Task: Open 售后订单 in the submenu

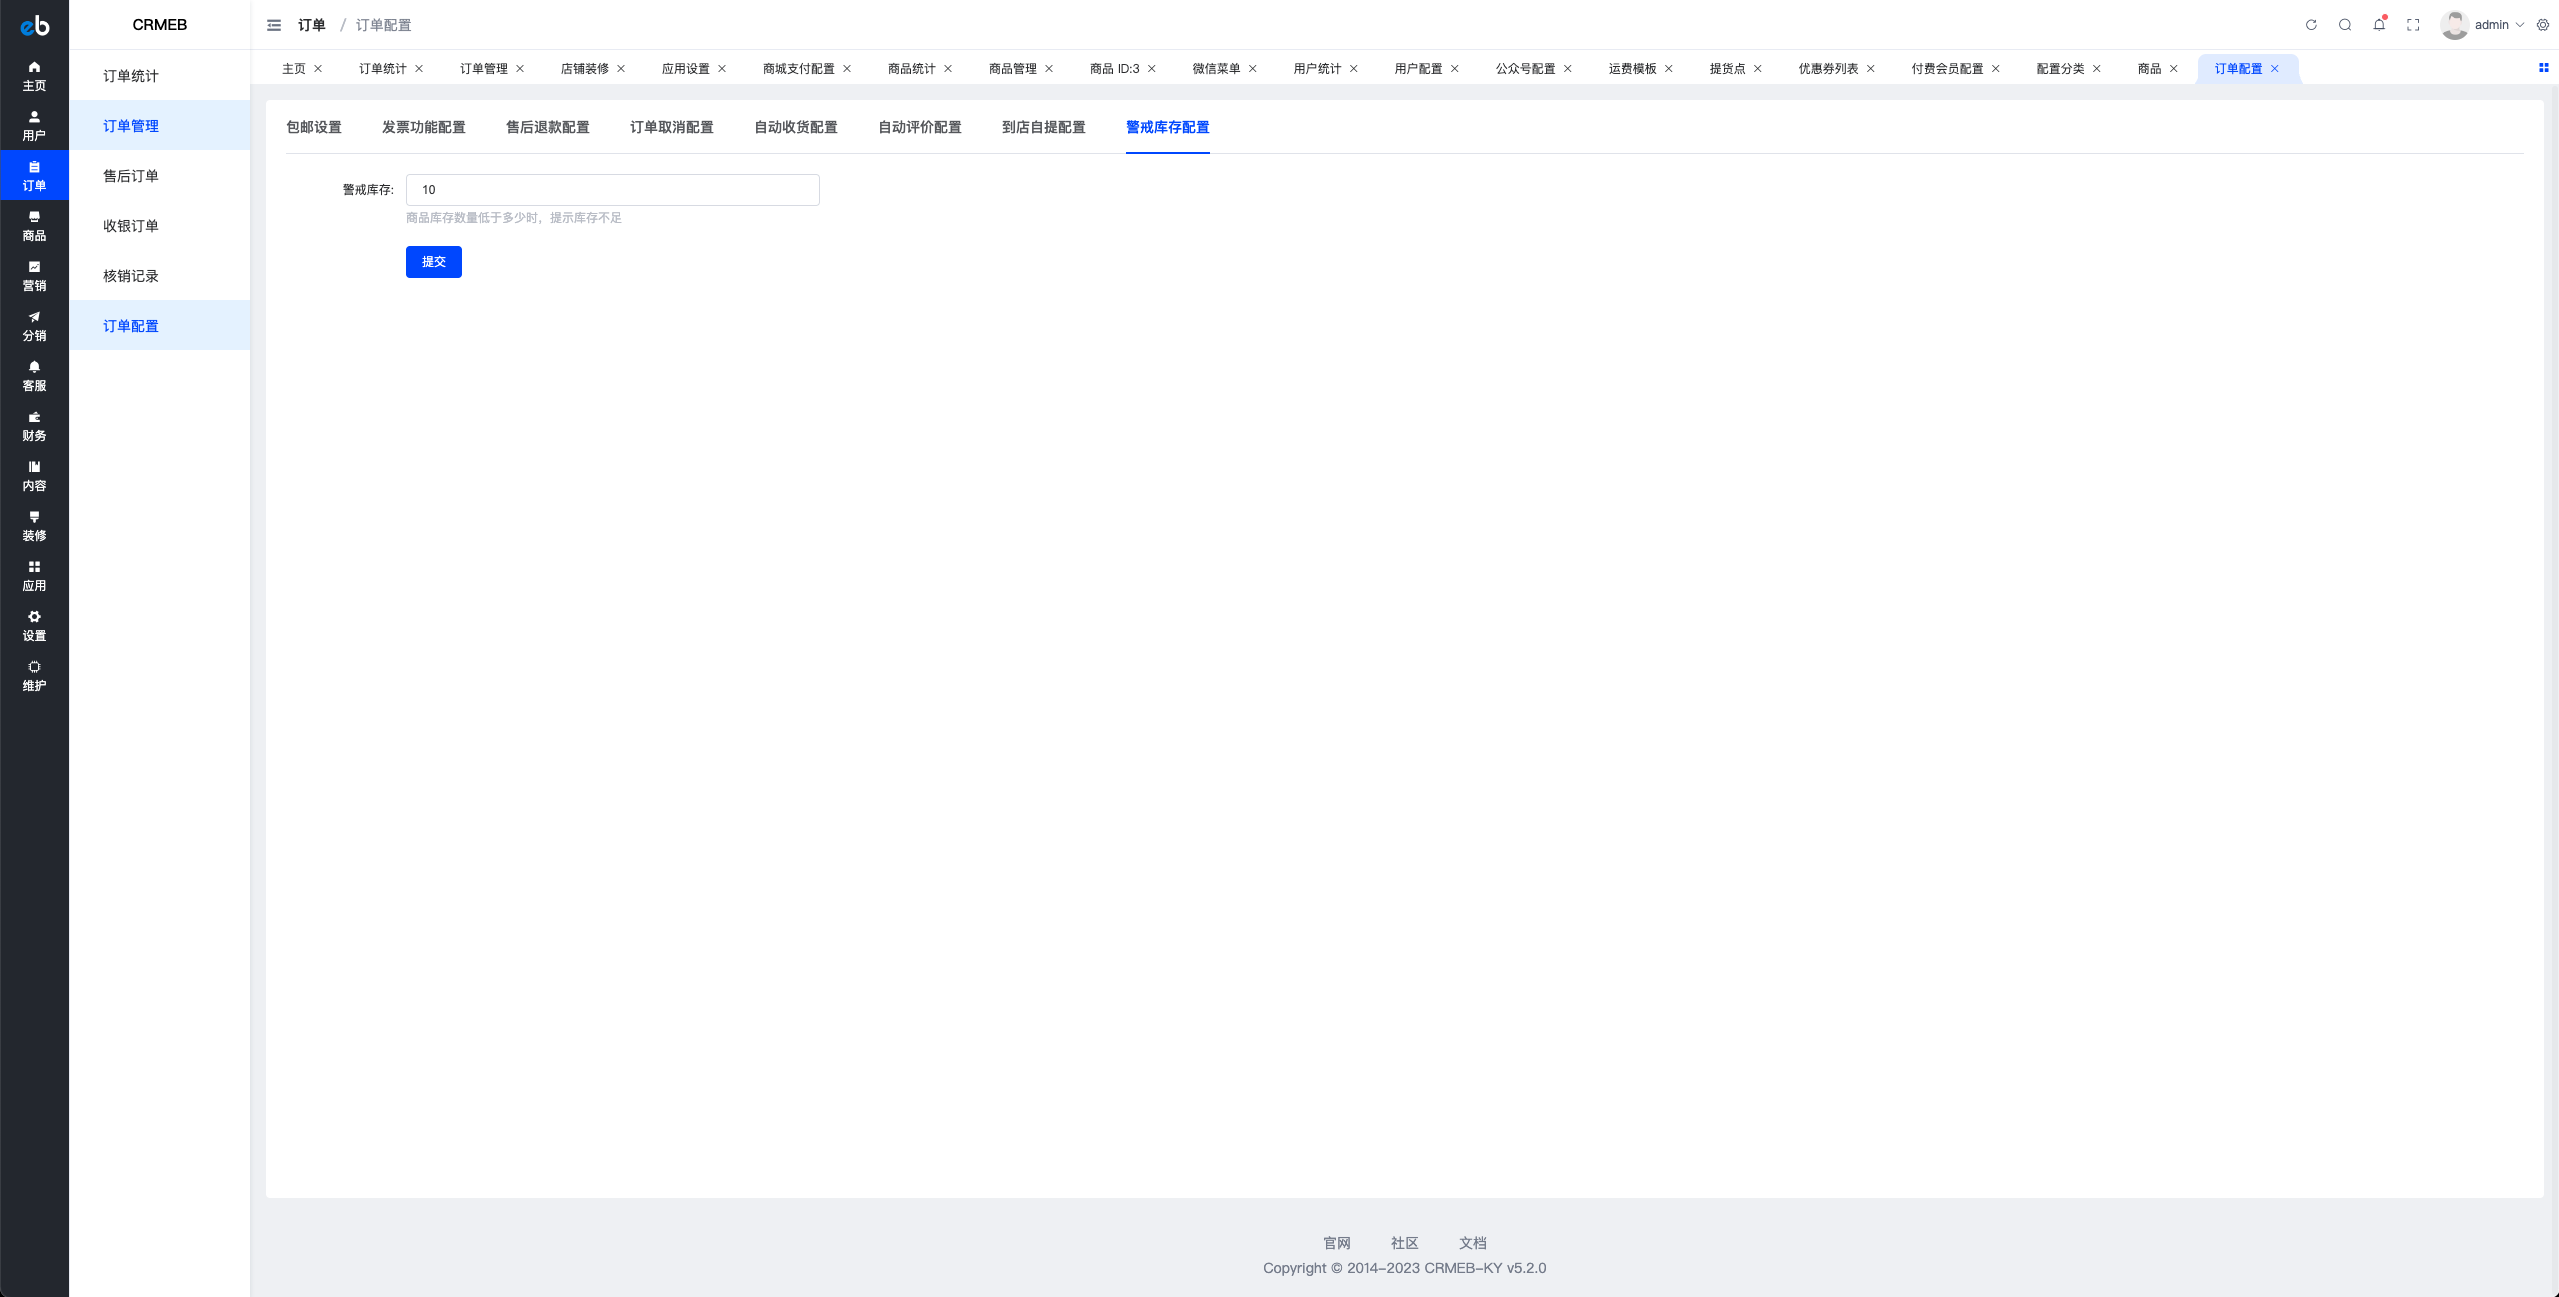Action: tap(131, 176)
